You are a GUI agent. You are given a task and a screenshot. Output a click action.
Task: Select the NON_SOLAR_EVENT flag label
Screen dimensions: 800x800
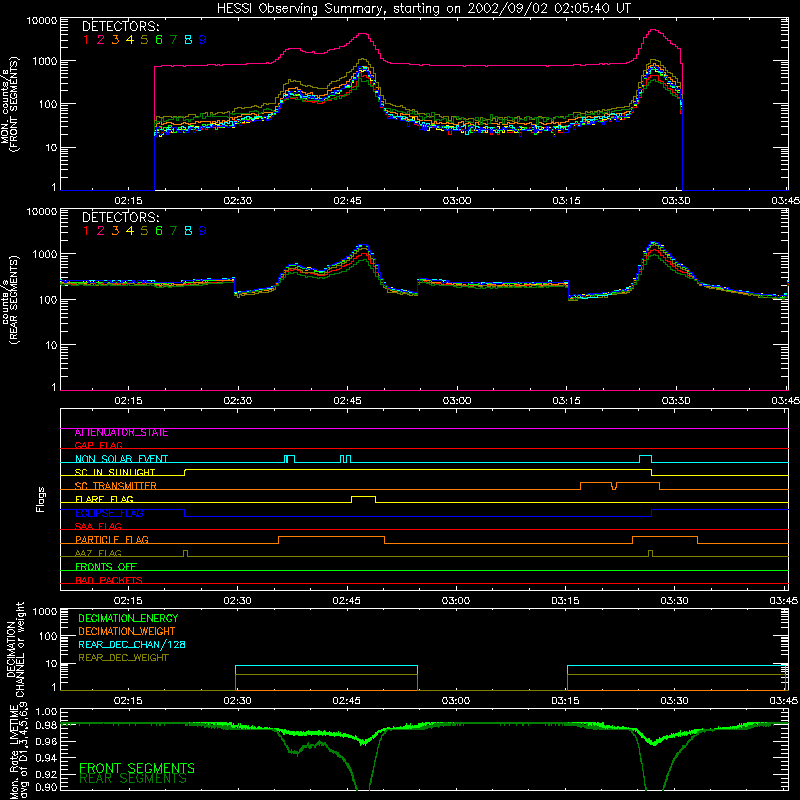pos(121,459)
